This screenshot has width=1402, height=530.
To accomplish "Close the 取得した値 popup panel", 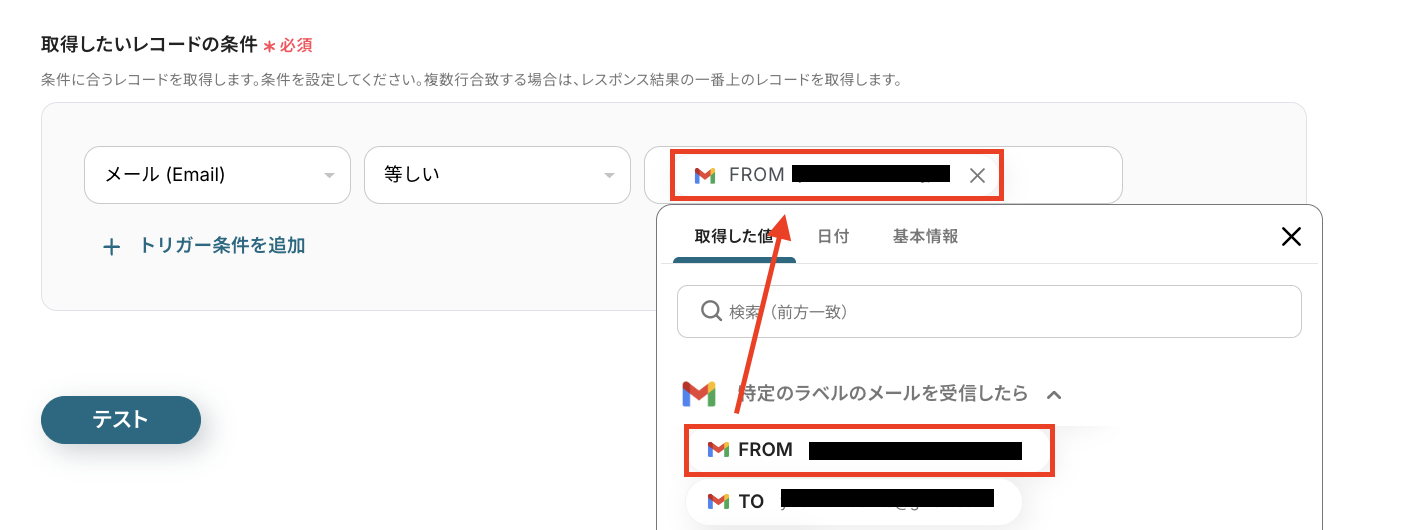I will (1291, 237).
